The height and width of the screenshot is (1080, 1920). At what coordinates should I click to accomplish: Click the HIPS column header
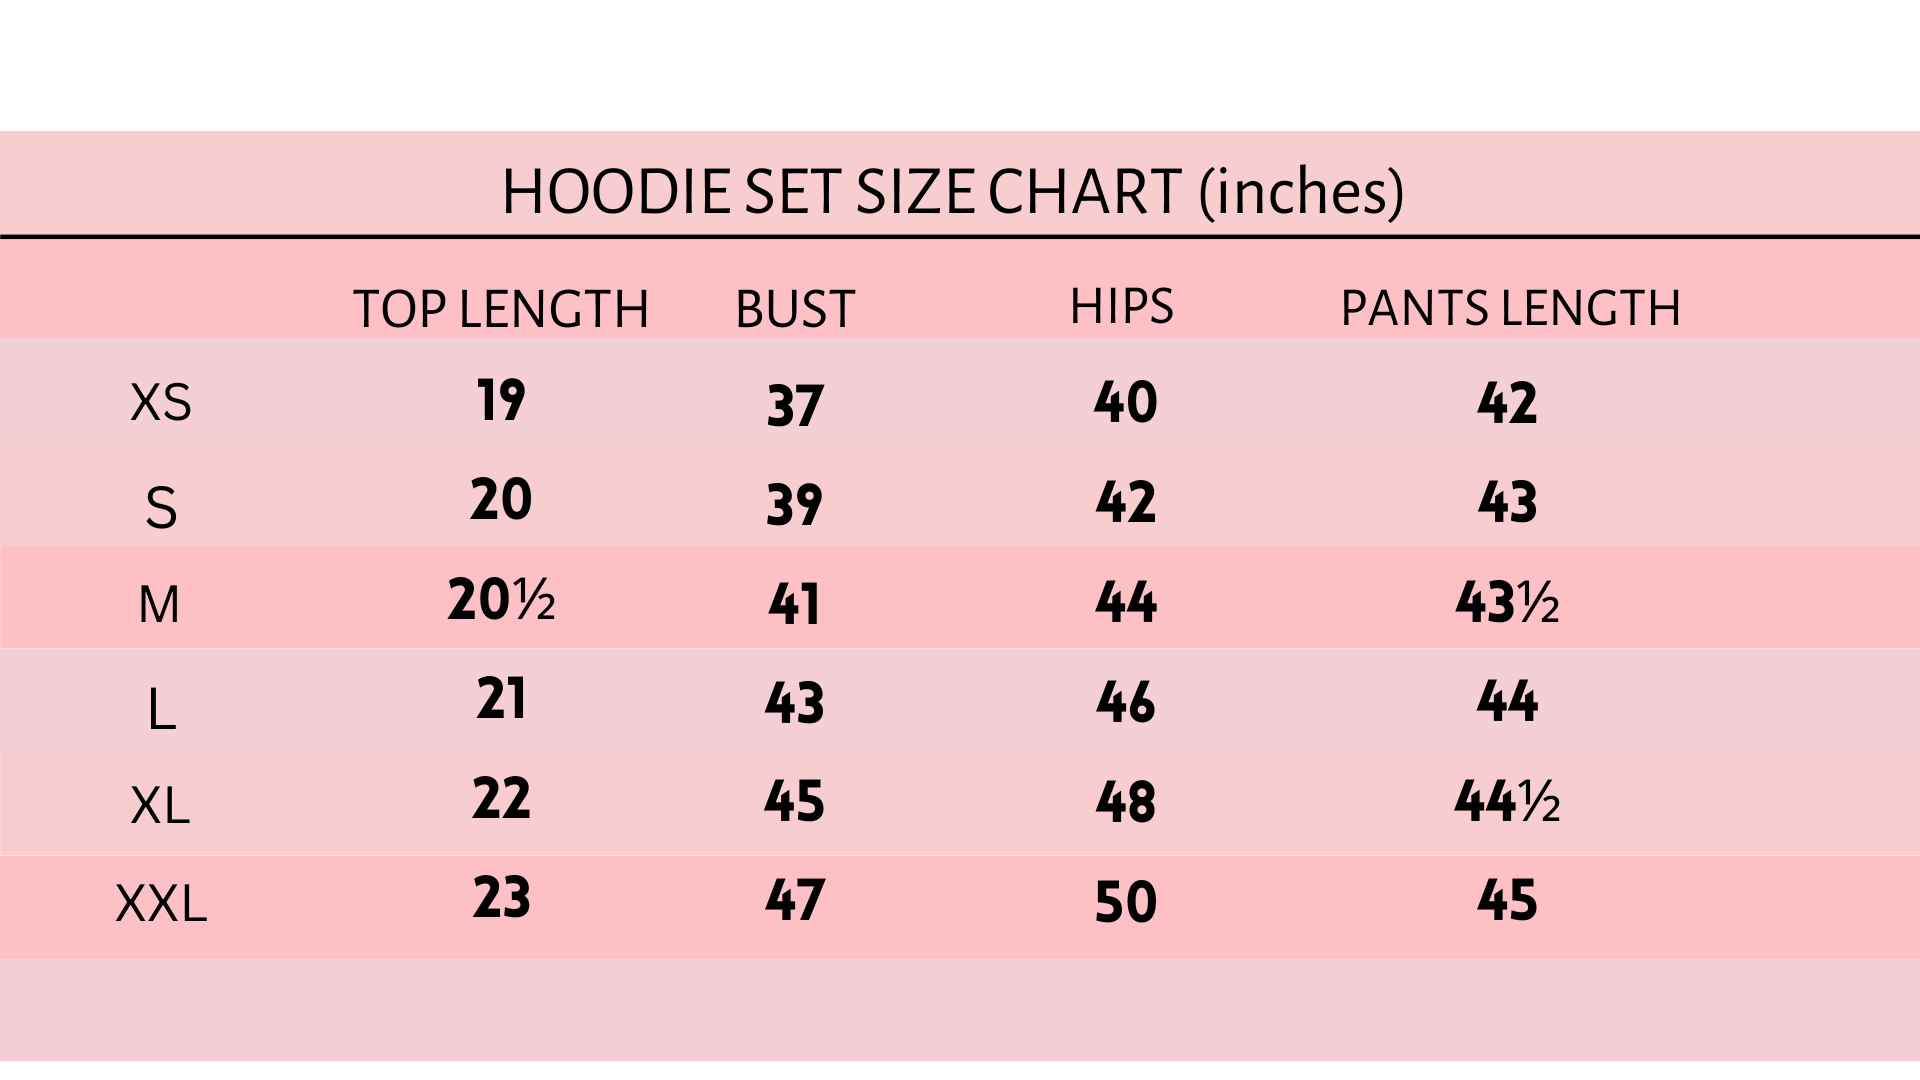[x=1121, y=306]
